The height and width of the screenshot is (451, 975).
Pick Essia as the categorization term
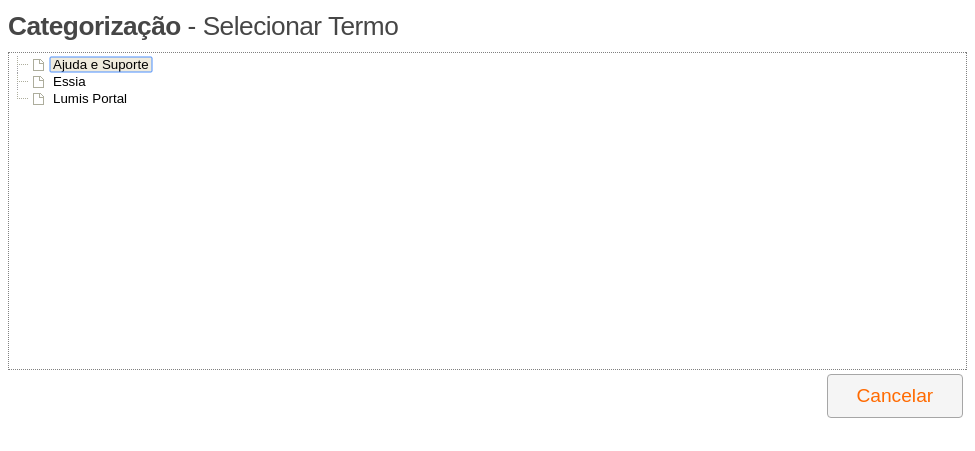click(x=69, y=81)
